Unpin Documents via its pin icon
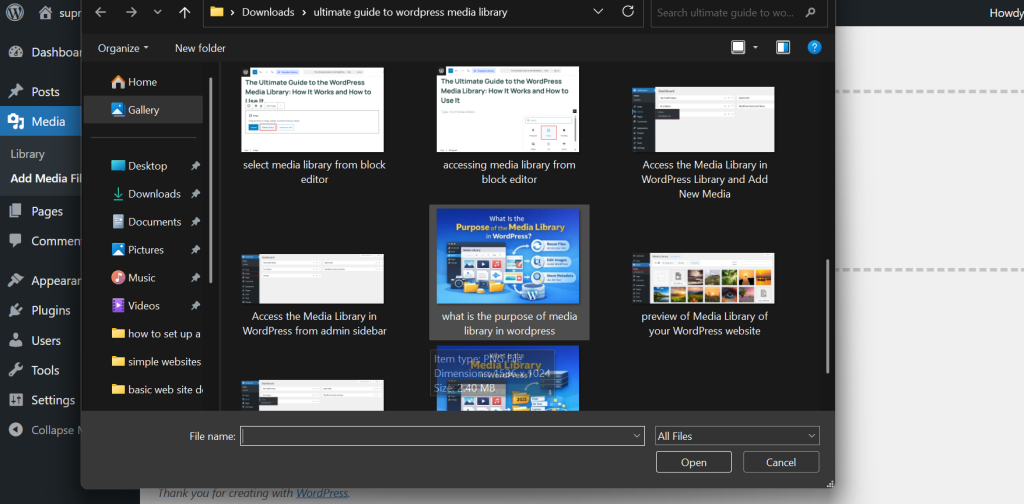The height and width of the screenshot is (504, 1024). (195, 222)
